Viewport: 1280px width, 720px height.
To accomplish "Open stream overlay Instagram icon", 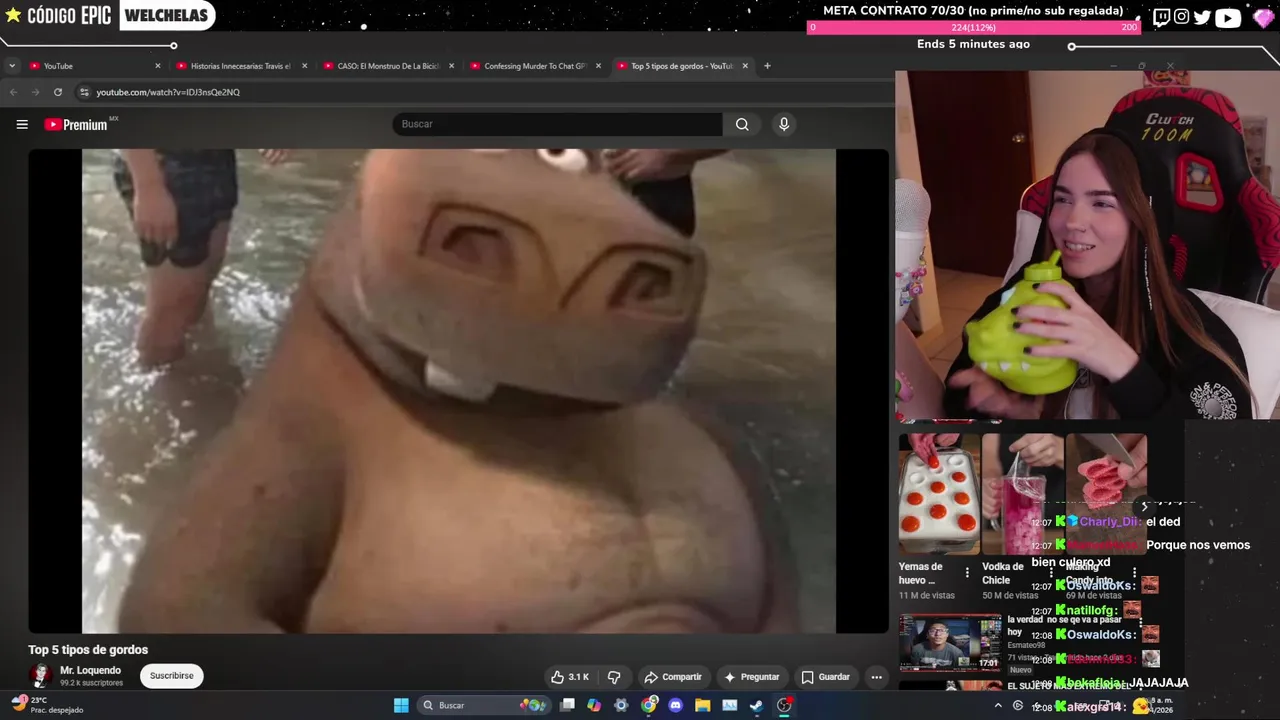I will 1182,17.
